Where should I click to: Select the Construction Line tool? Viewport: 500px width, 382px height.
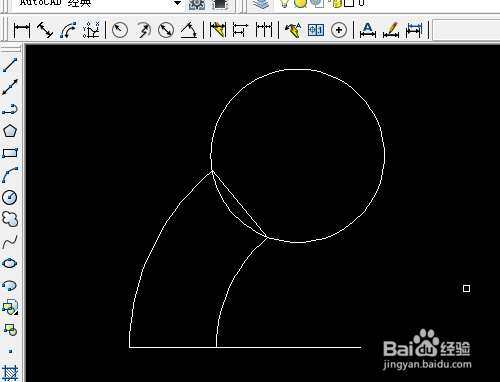click(x=10, y=87)
